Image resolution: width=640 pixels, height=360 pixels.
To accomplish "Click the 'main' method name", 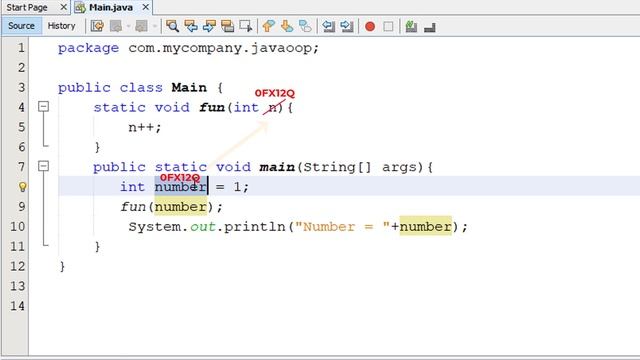I will tap(277, 167).
